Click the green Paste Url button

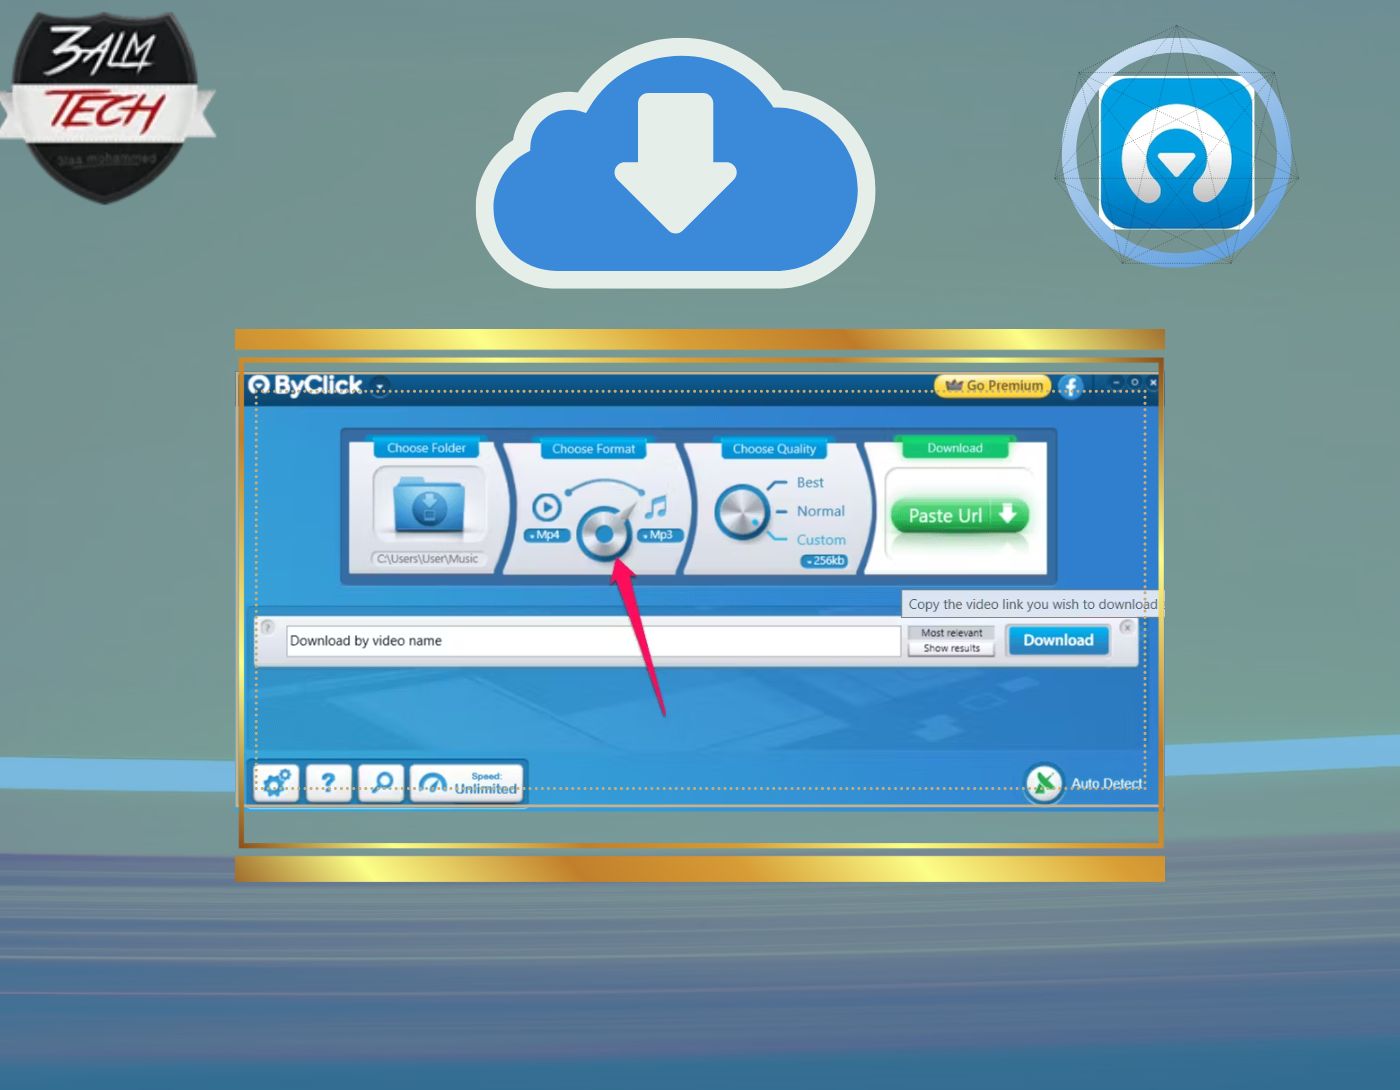[959, 515]
